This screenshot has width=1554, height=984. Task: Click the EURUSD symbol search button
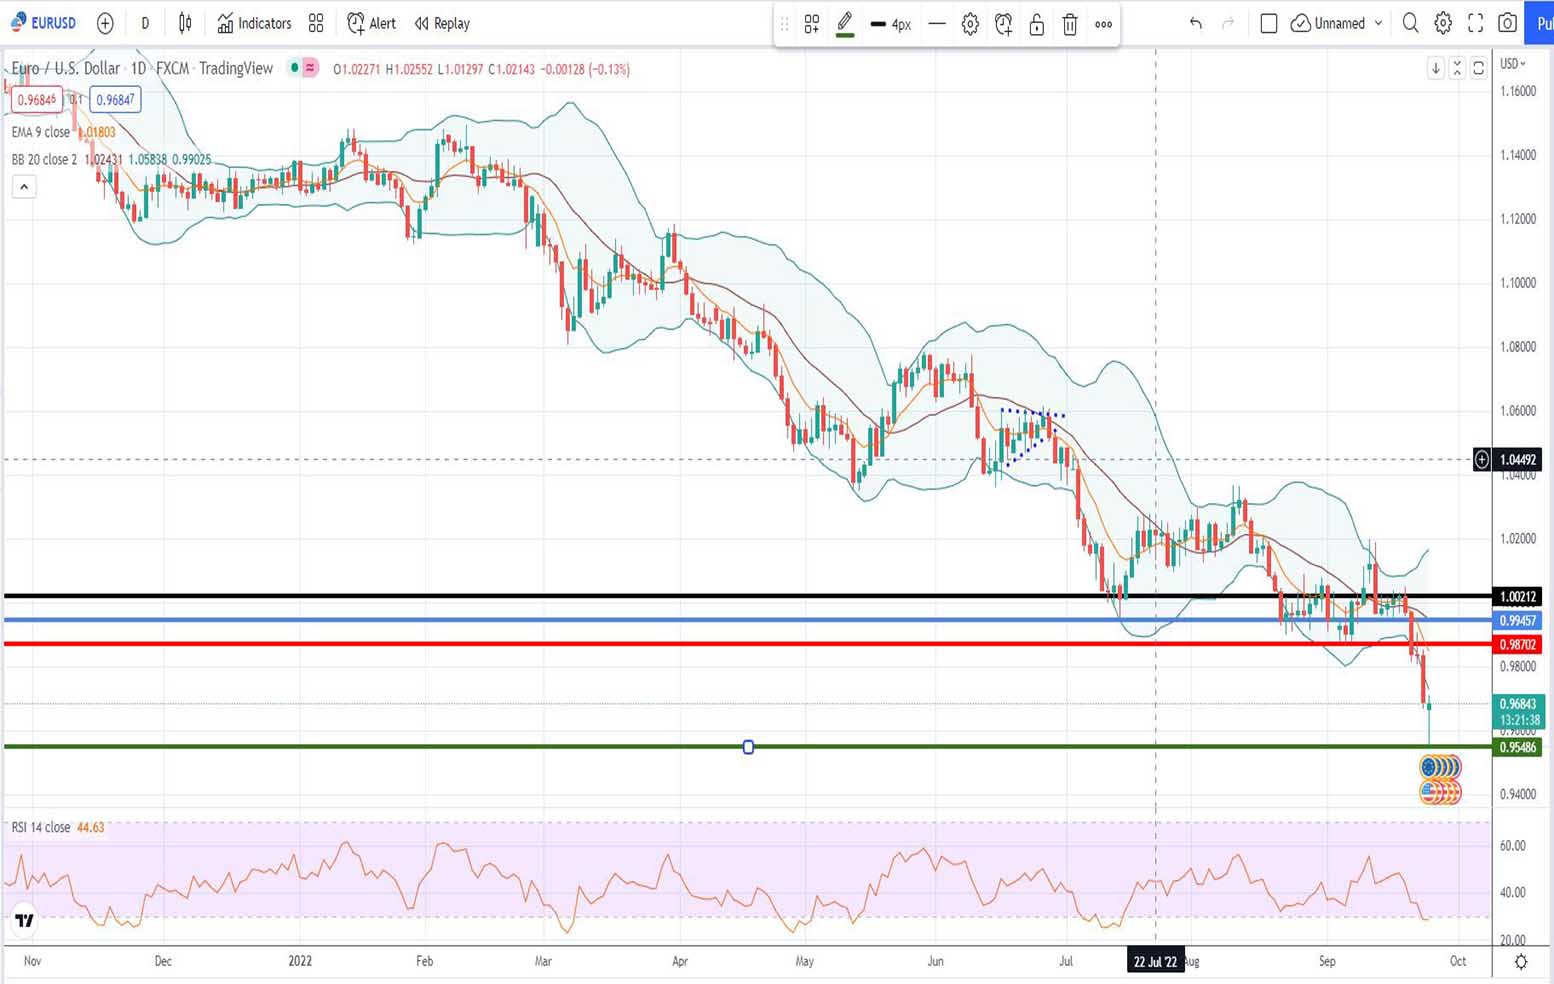tap(44, 23)
